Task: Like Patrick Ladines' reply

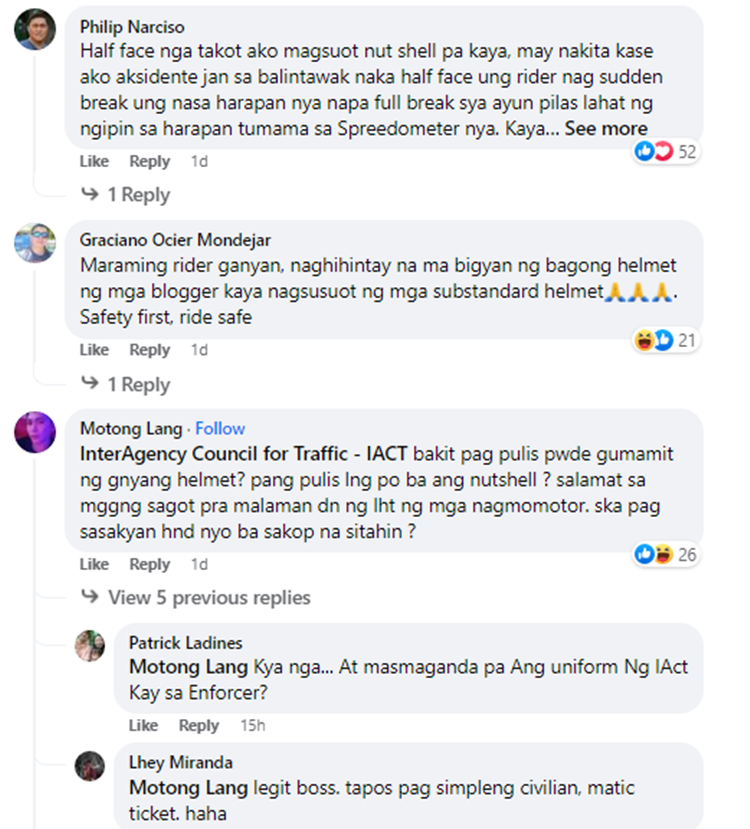Action: pos(143,725)
